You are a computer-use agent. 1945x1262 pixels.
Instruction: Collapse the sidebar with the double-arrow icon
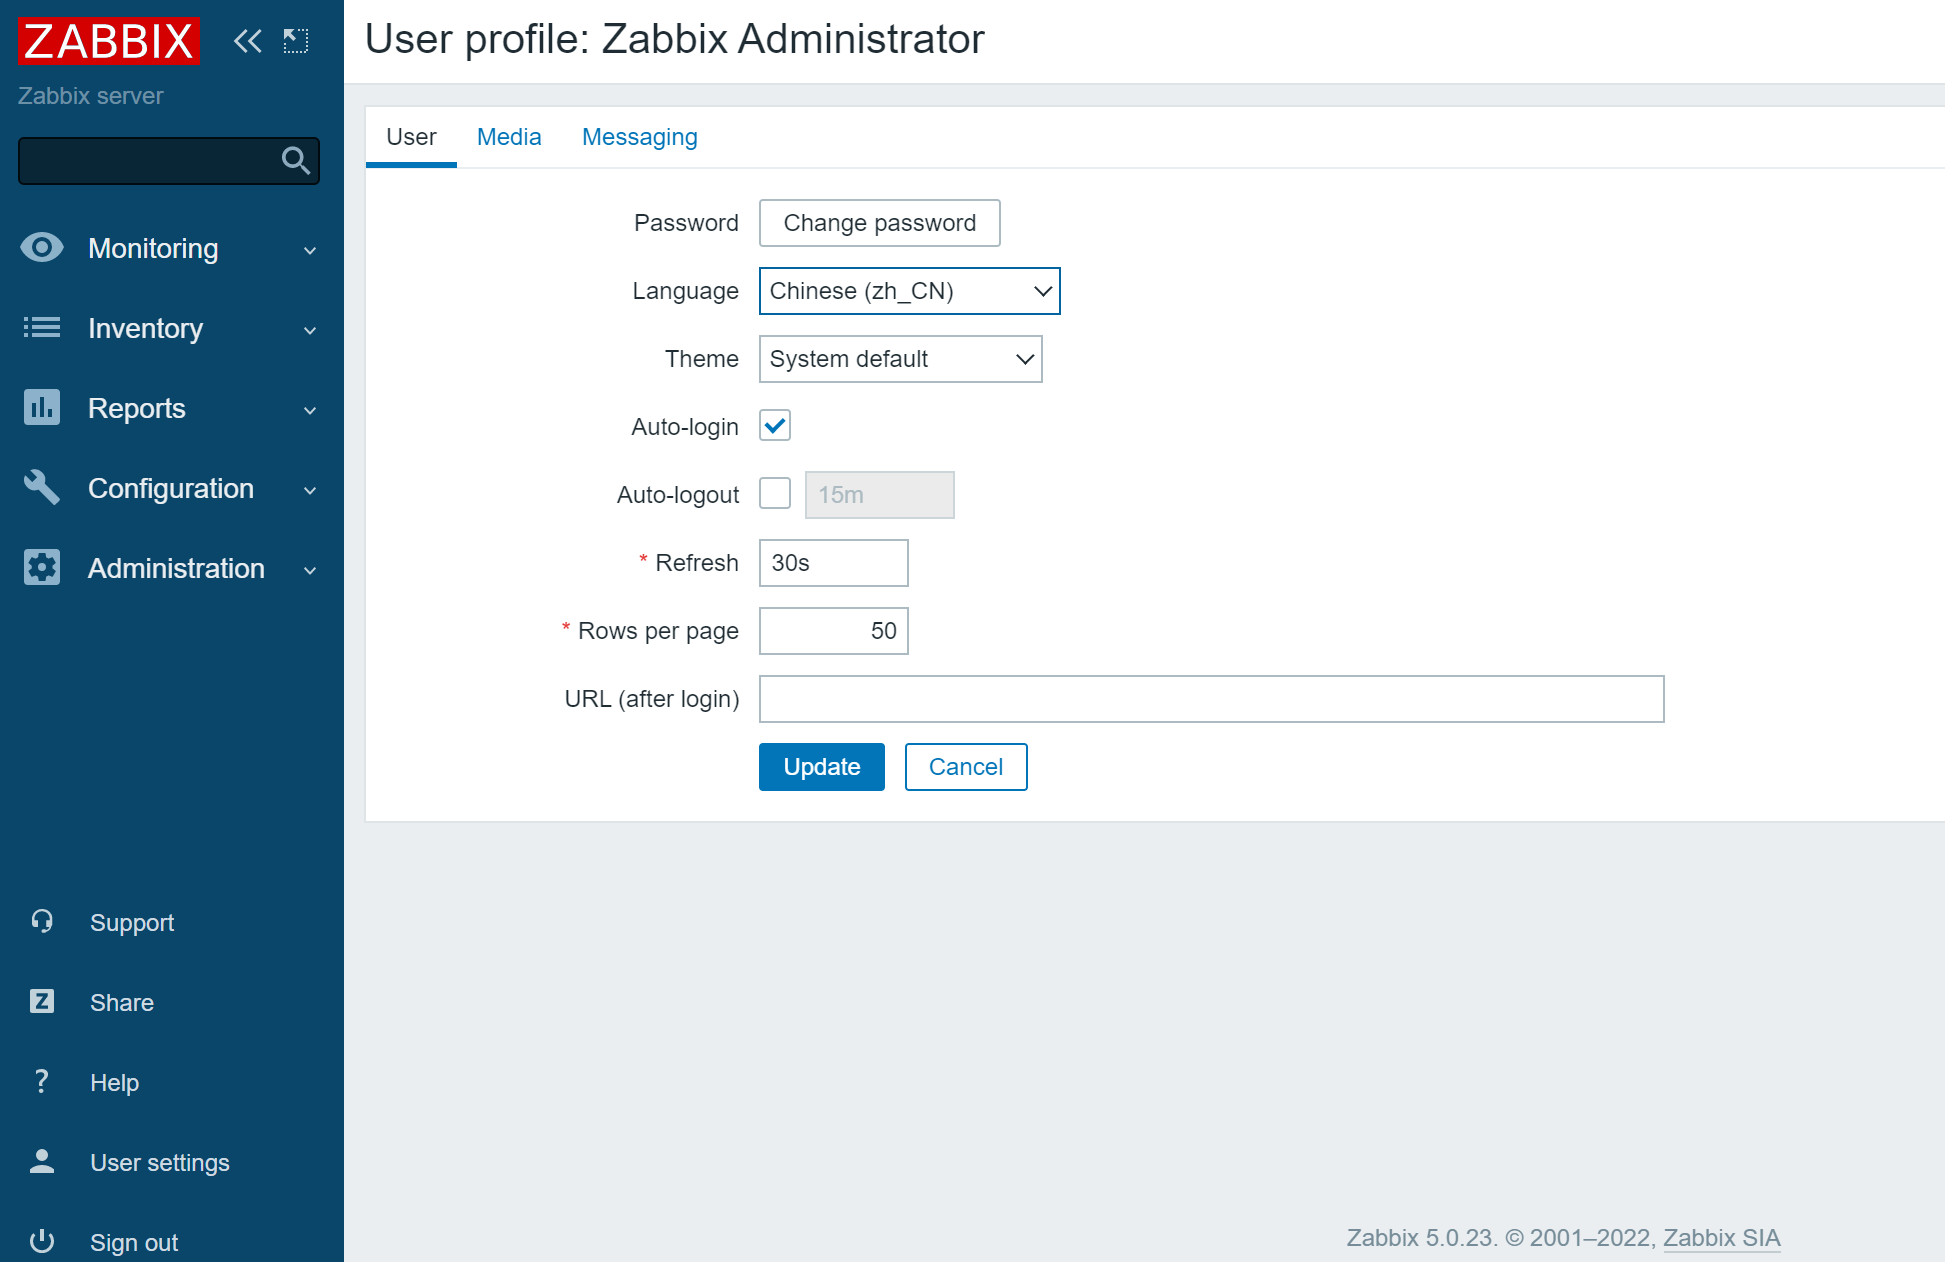click(247, 41)
